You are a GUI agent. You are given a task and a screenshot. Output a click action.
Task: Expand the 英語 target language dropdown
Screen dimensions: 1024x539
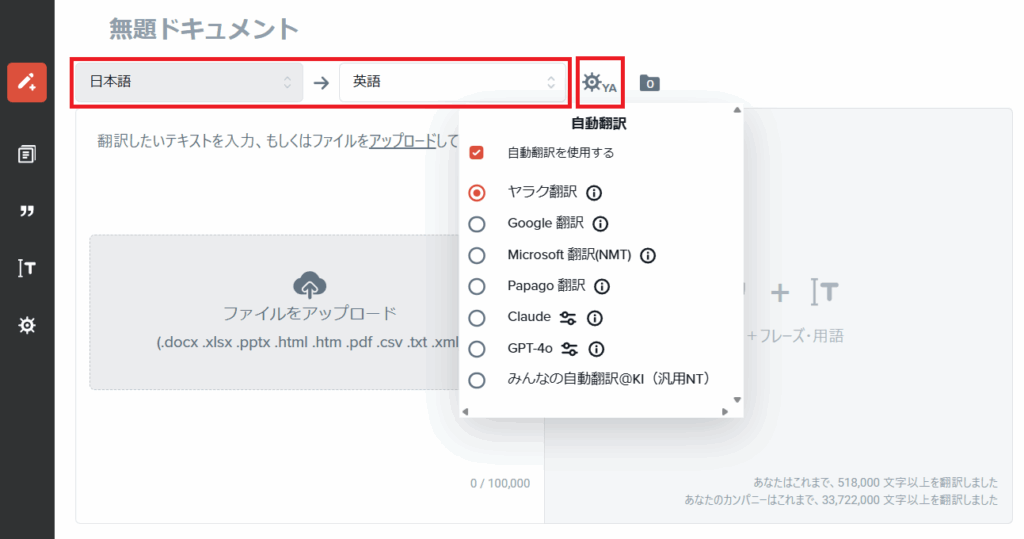pos(453,82)
